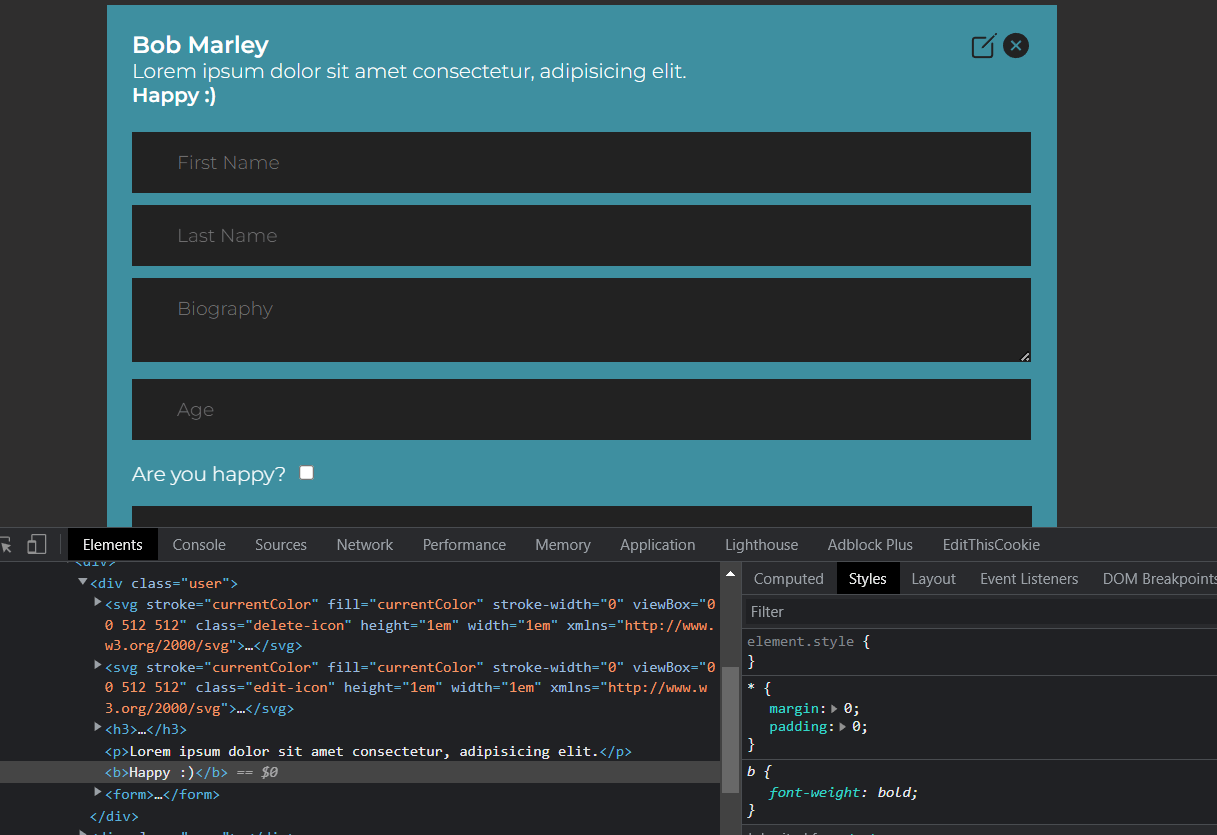
Task: Open the Layout pane tab
Action: [934, 579]
